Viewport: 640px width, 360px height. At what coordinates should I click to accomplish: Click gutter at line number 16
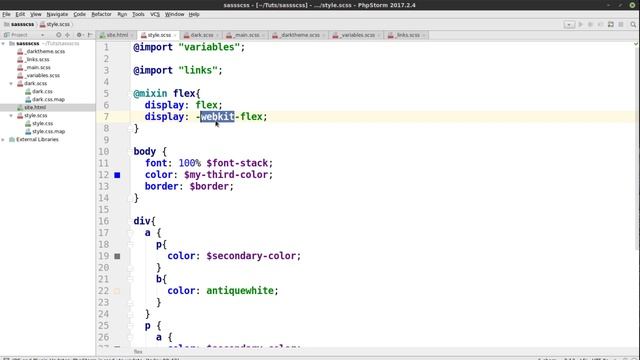click(x=104, y=221)
